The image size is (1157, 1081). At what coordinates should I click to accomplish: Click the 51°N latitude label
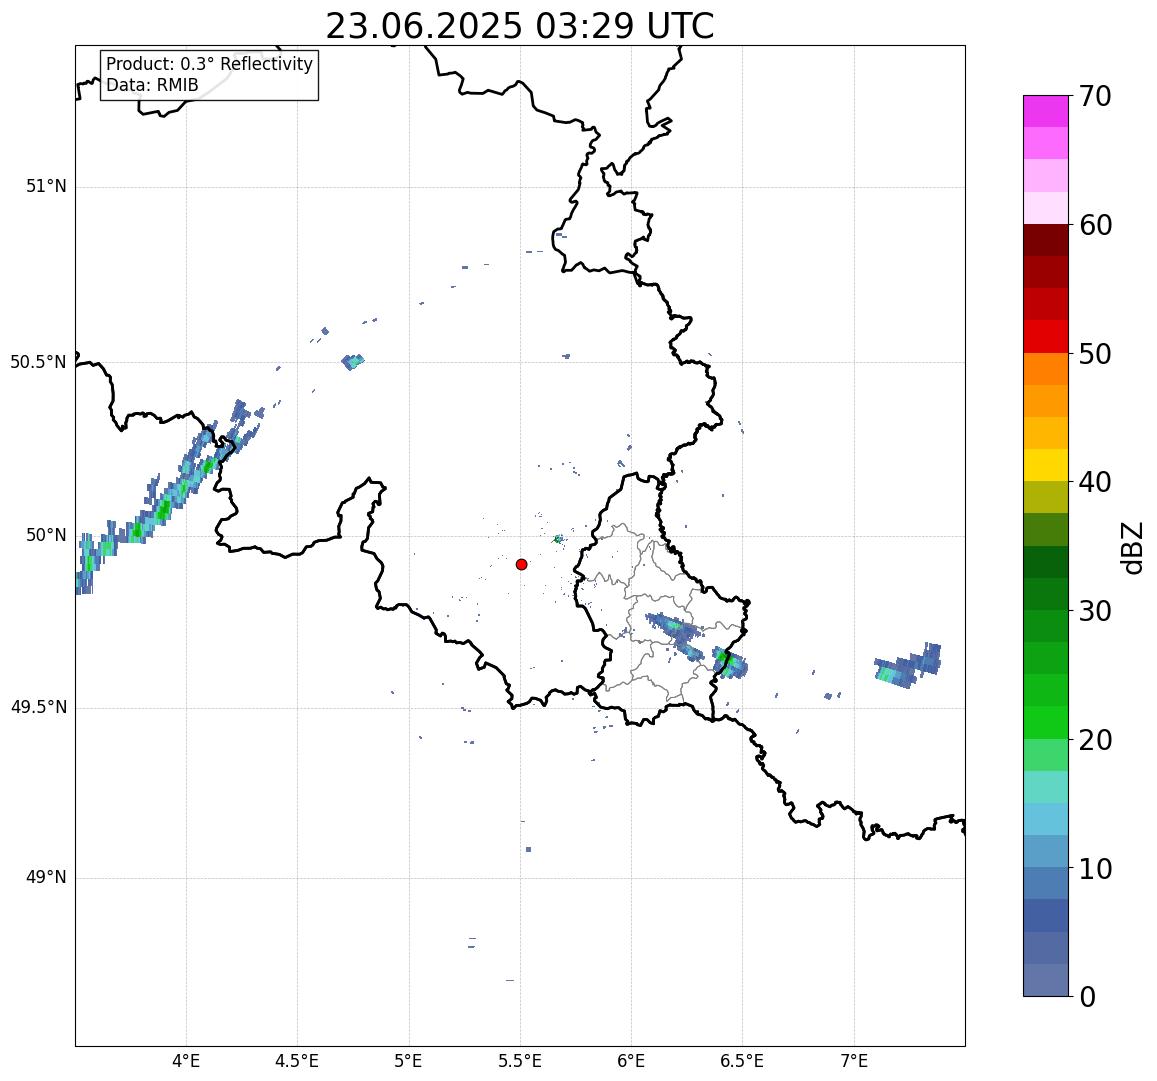(46, 187)
